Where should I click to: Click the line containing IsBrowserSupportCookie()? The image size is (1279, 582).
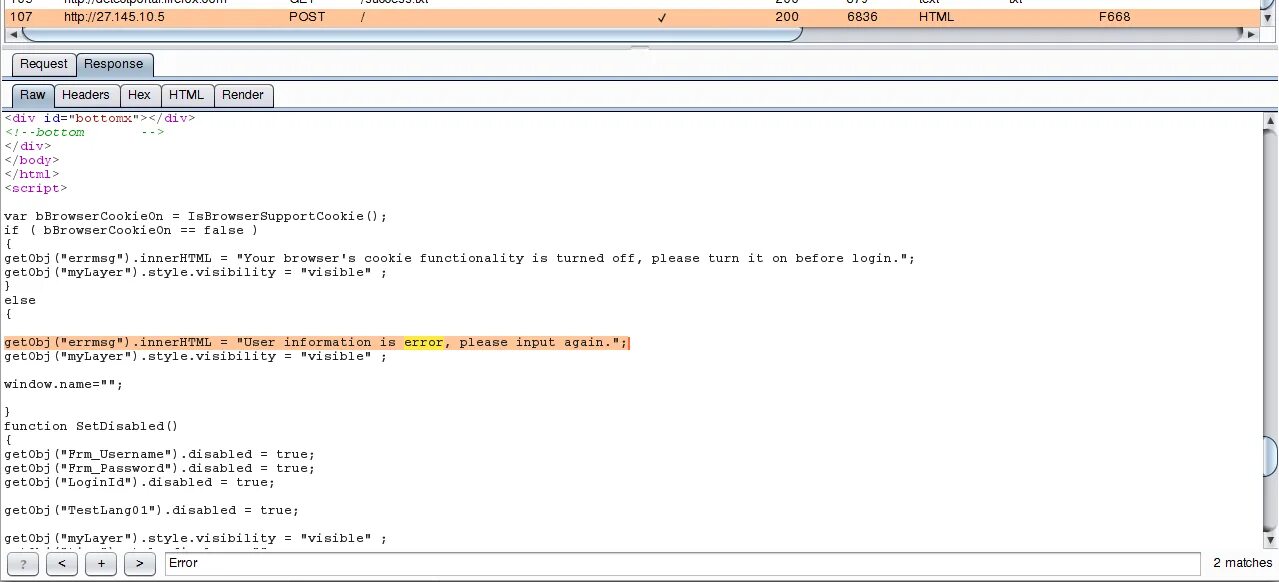tap(195, 216)
